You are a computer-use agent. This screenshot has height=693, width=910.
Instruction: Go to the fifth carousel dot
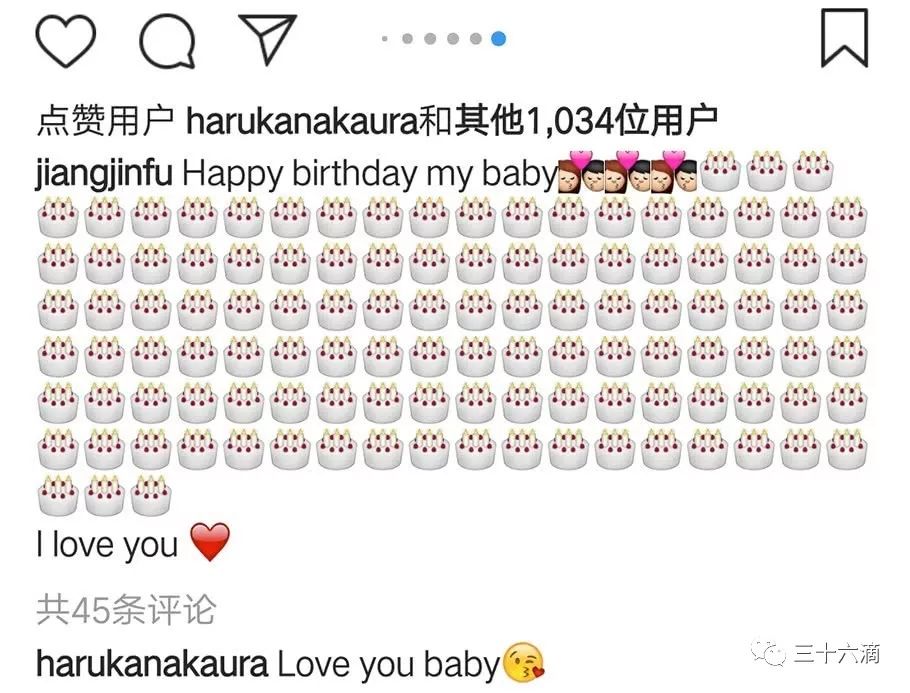(x=475, y=39)
